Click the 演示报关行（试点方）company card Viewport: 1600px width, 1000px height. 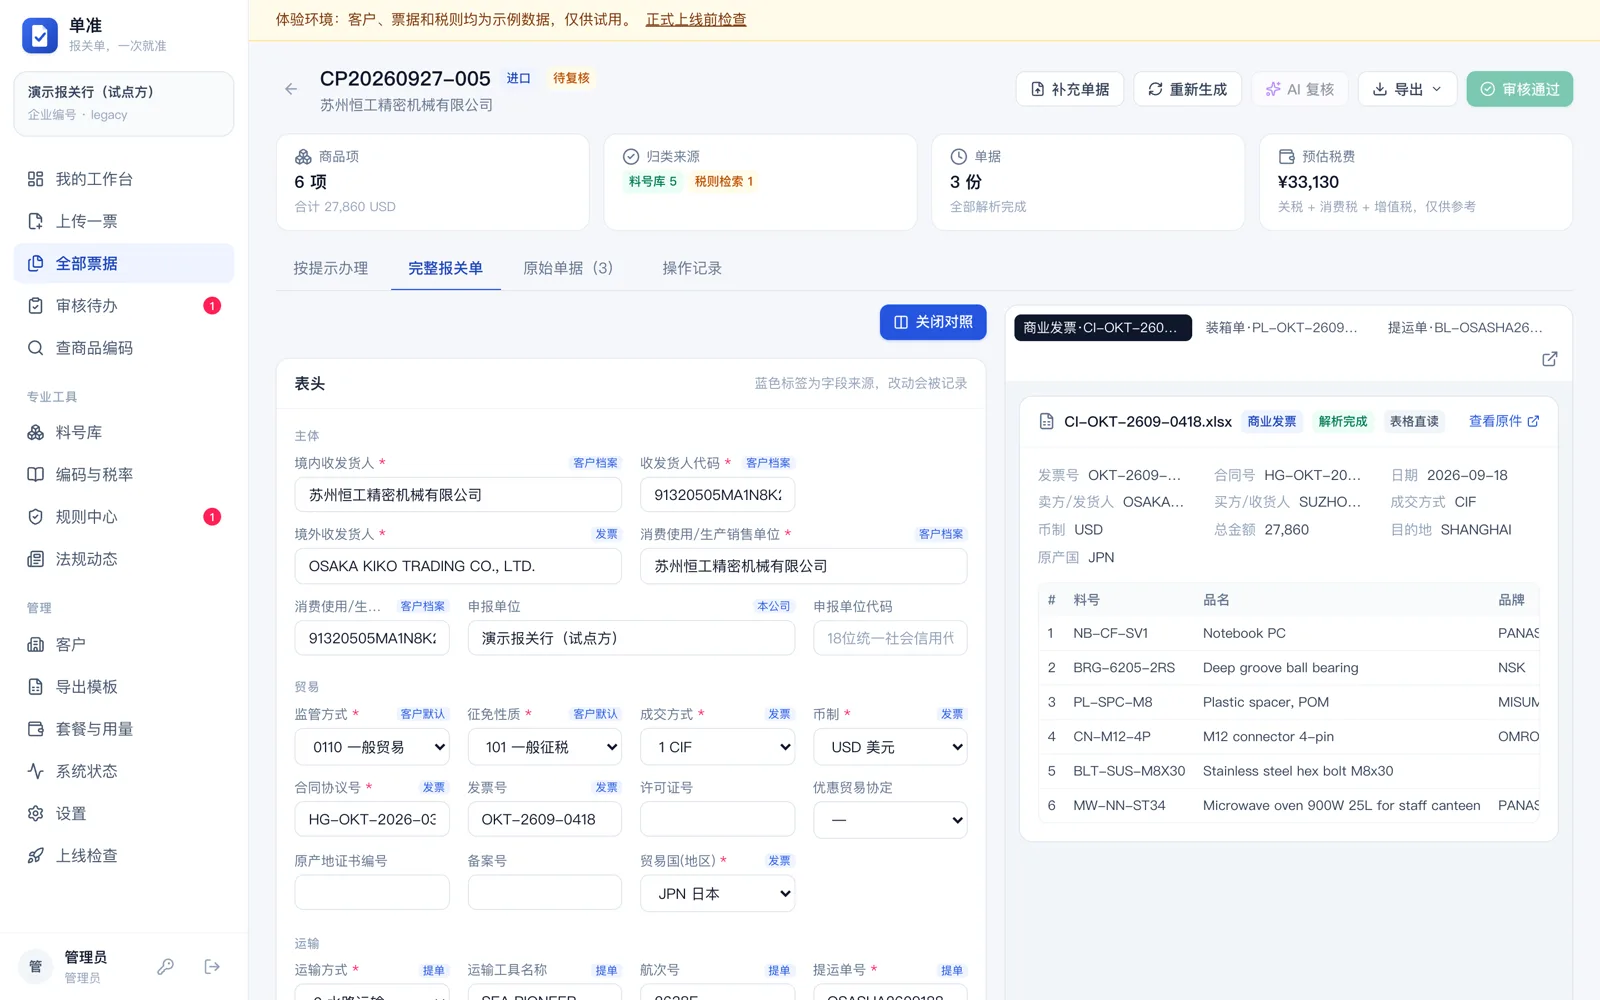click(124, 103)
